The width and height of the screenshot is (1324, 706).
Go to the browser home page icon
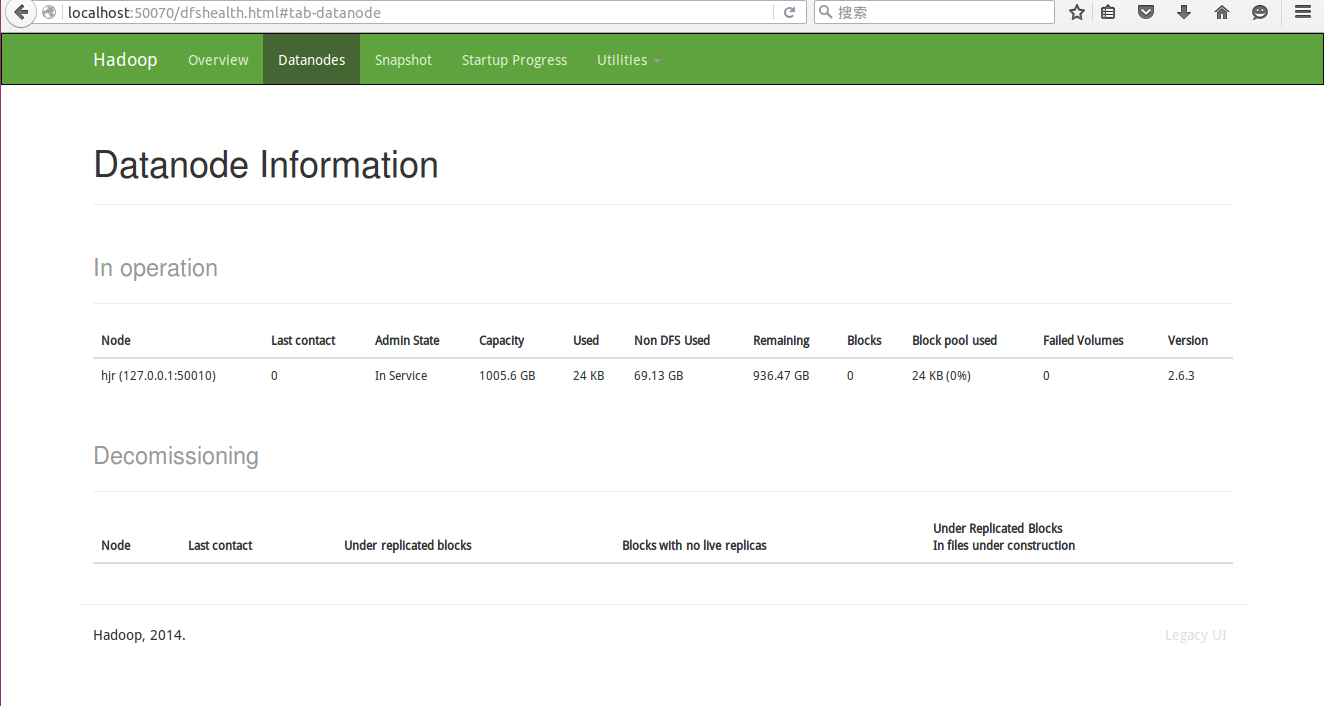click(1222, 13)
